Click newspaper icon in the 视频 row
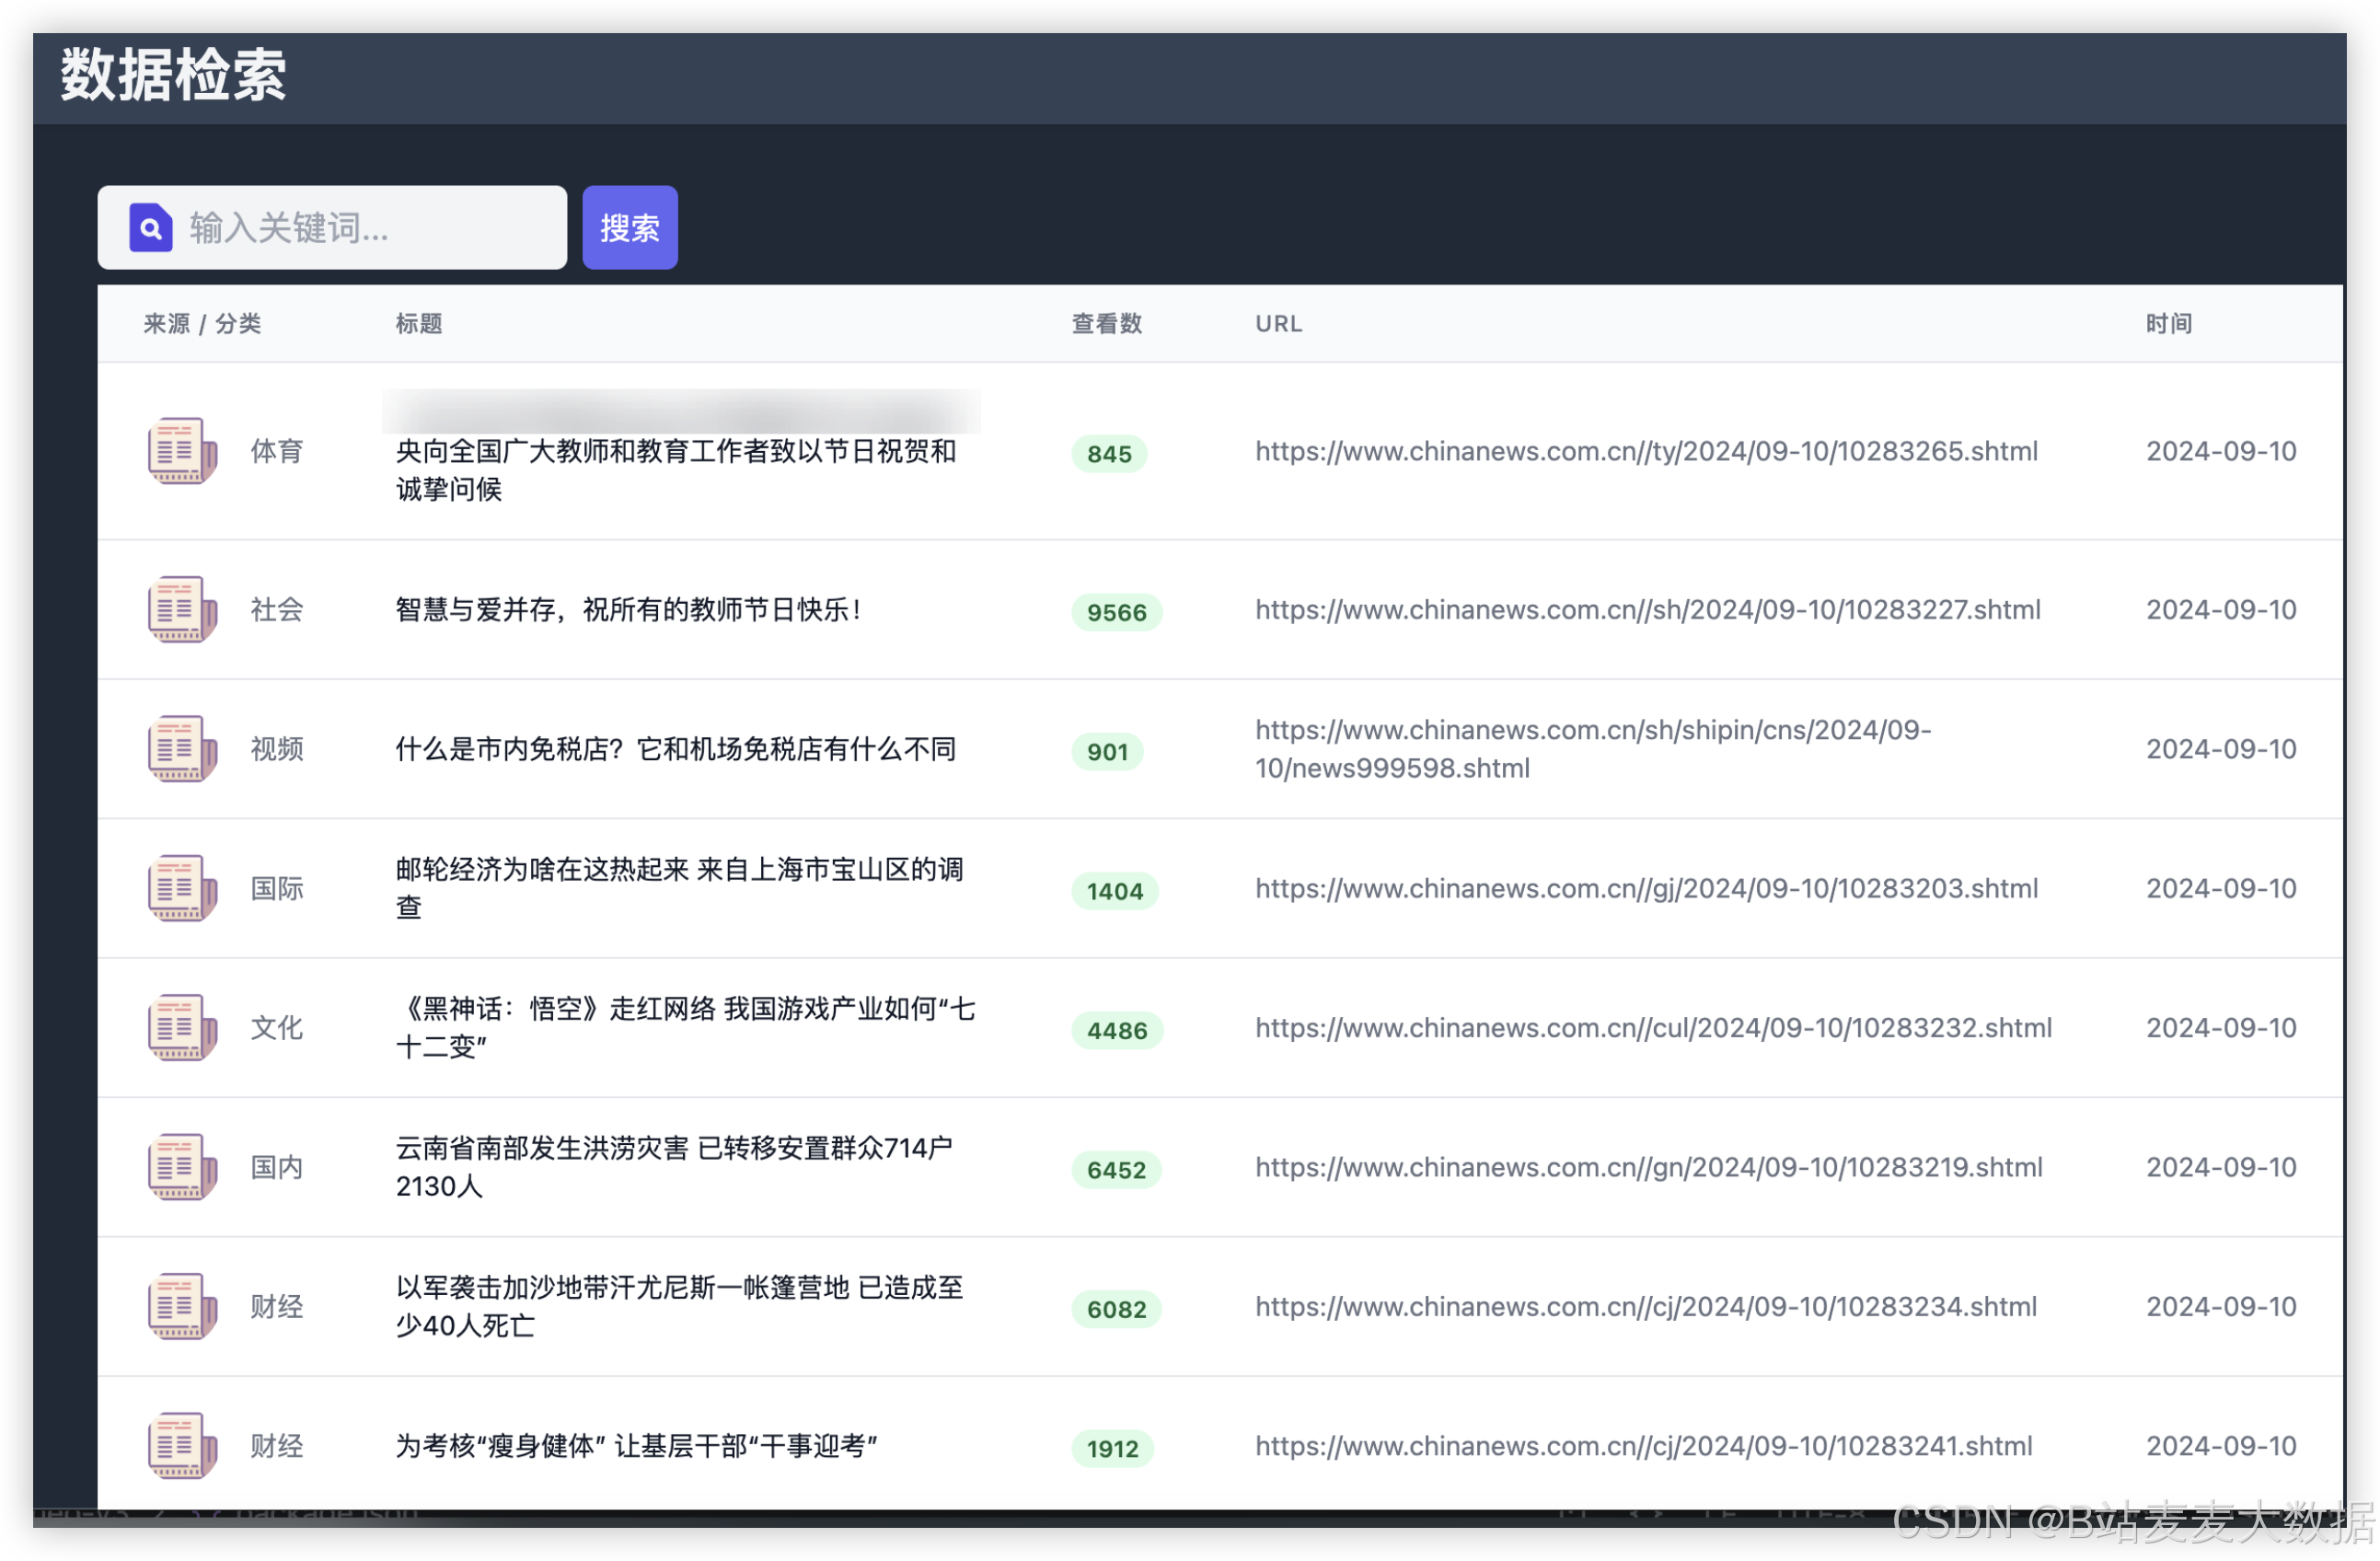The height and width of the screenshot is (1561, 2380). (x=182, y=749)
